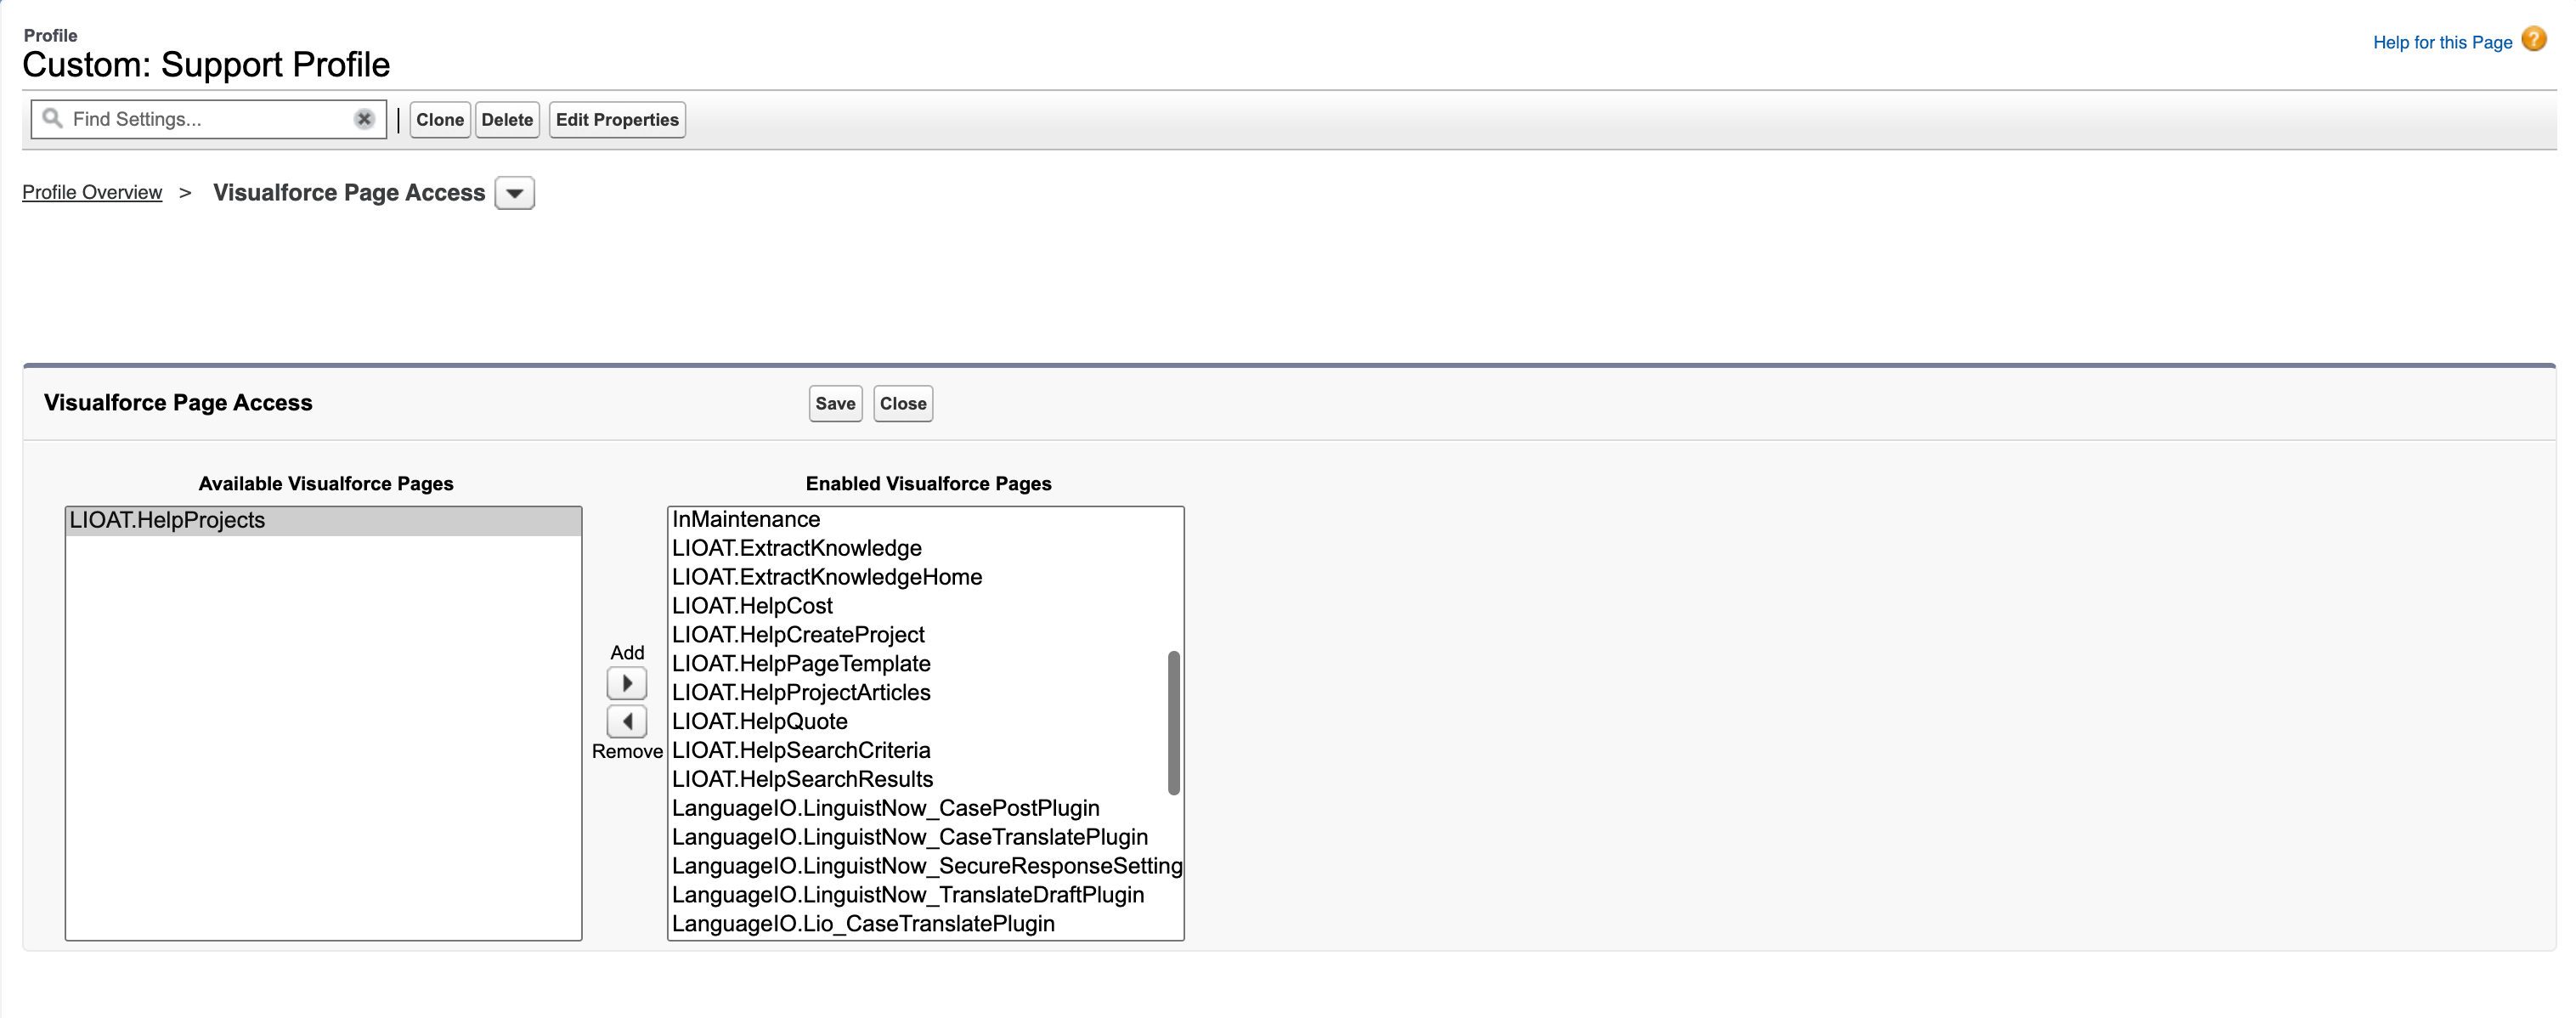This screenshot has height=1018, width=2576.
Task: Focus the Find Settings input field
Action: click(210, 119)
